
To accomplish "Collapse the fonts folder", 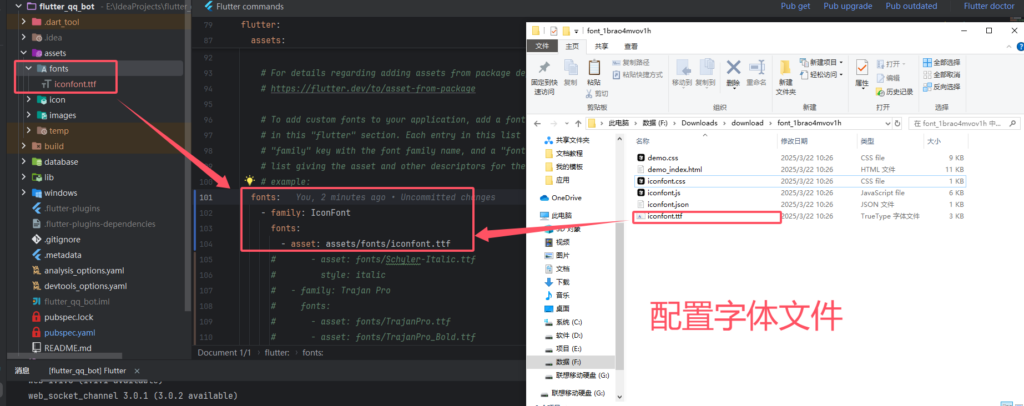I will pyautogui.click(x=29, y=69).
